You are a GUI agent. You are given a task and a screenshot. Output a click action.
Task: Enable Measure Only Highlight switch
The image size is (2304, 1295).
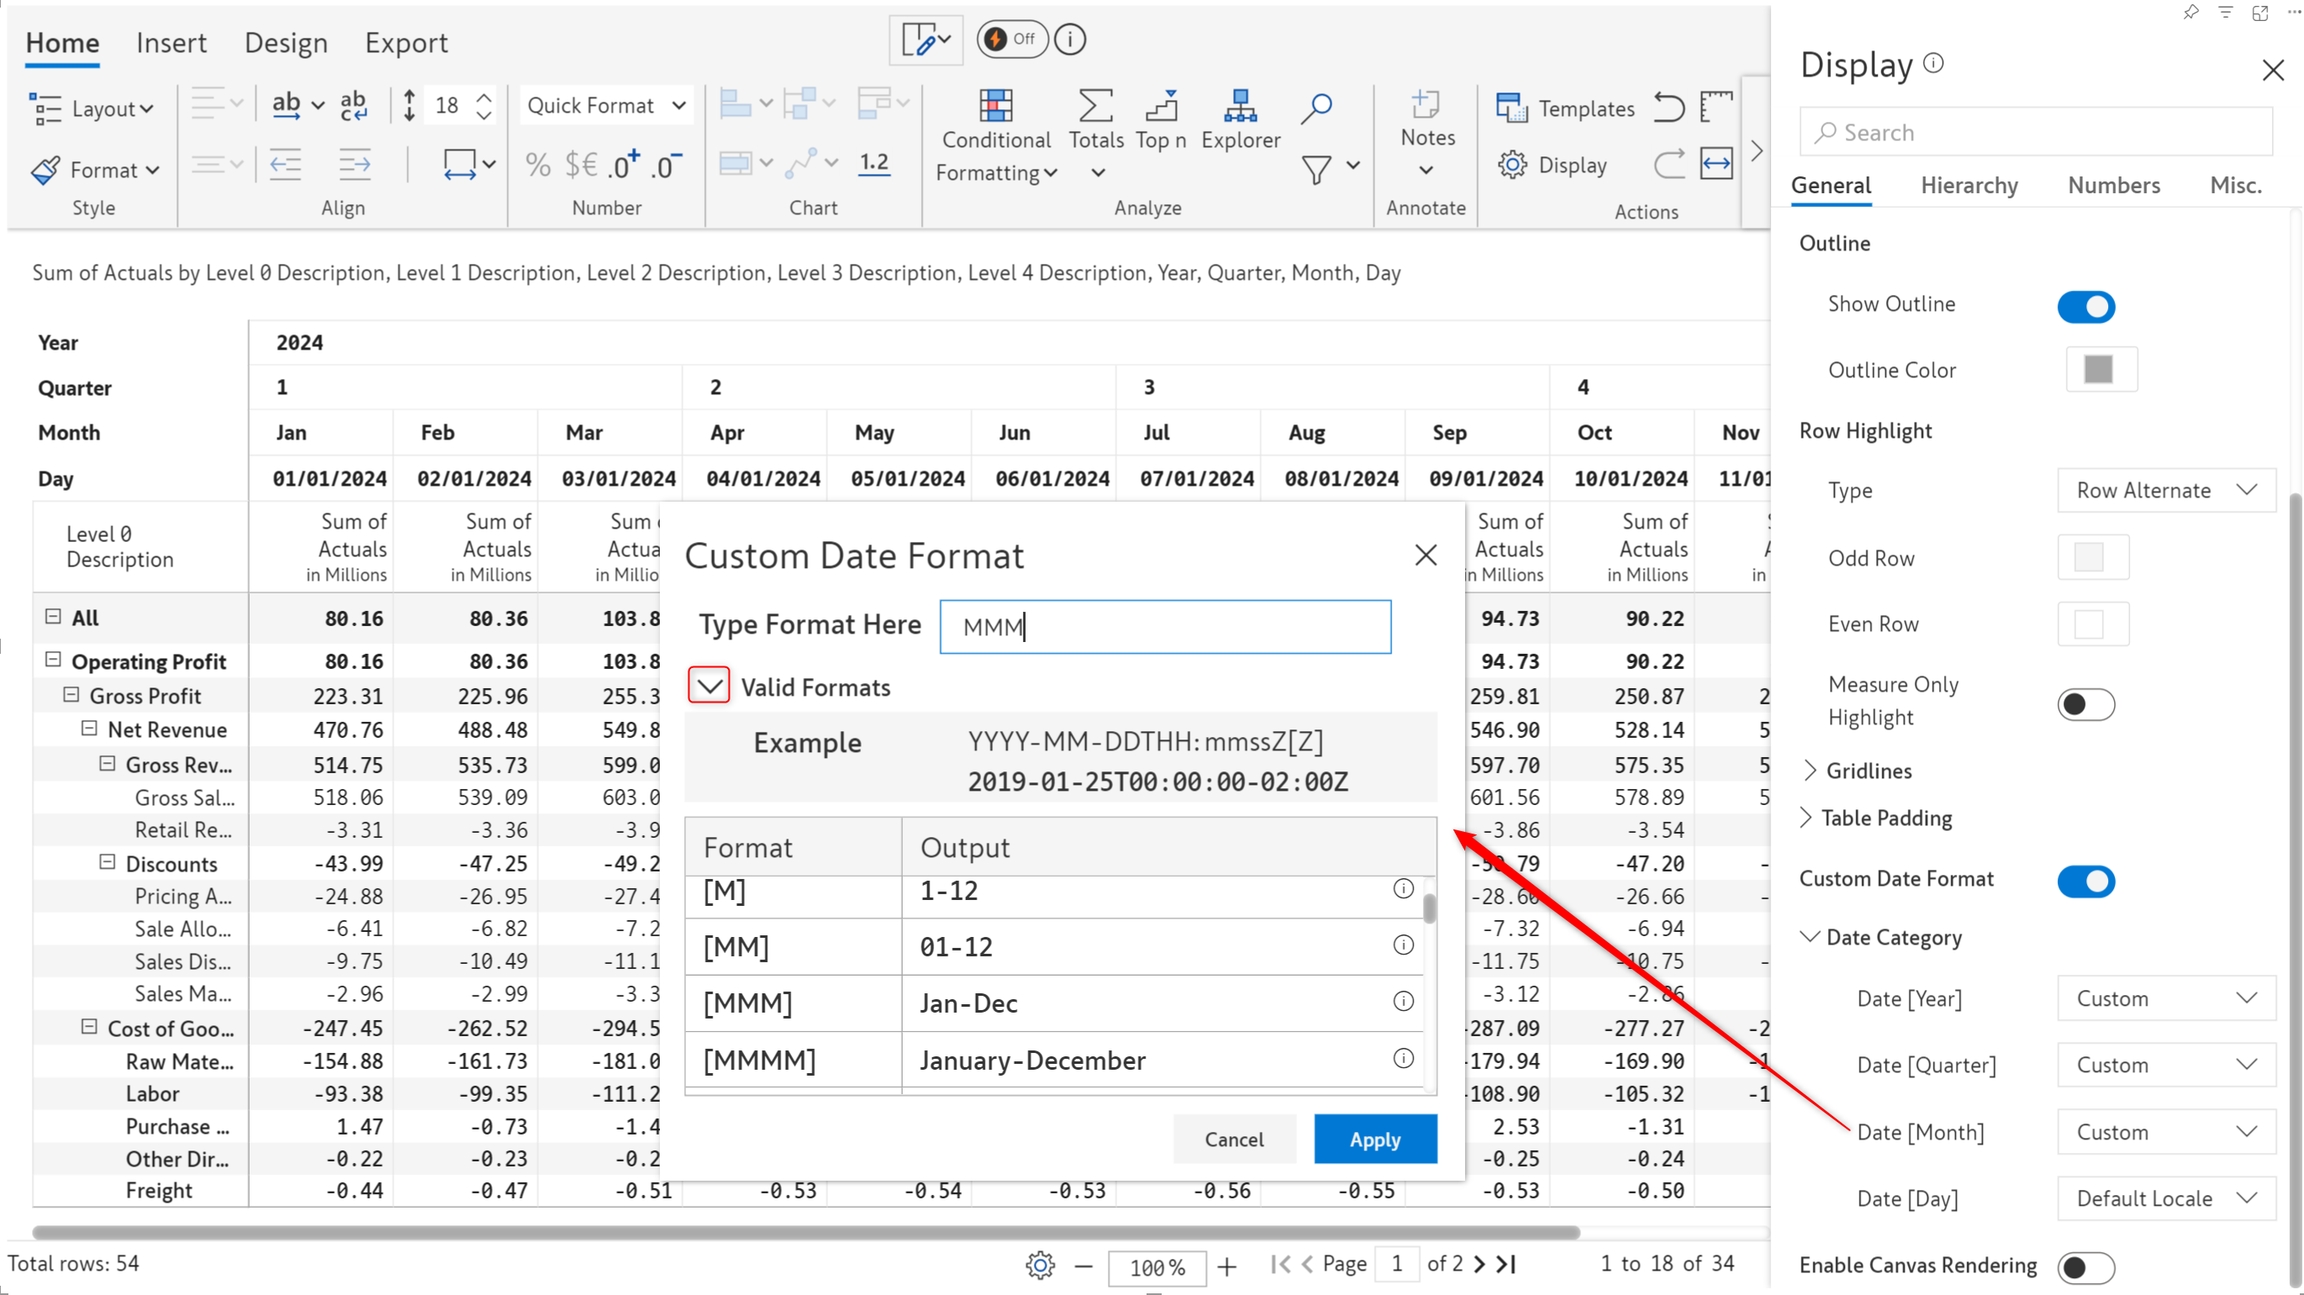pos(2085,704)
